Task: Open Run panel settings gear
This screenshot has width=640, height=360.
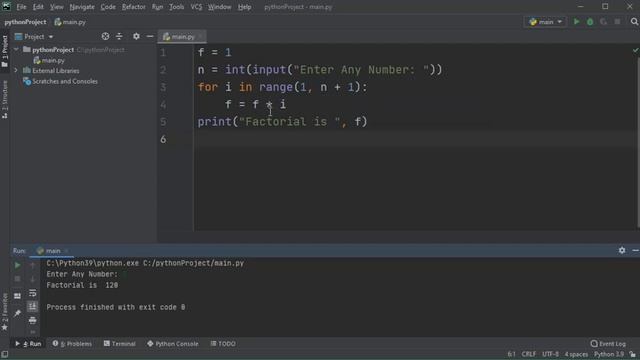Action: [x=622, y=250]
